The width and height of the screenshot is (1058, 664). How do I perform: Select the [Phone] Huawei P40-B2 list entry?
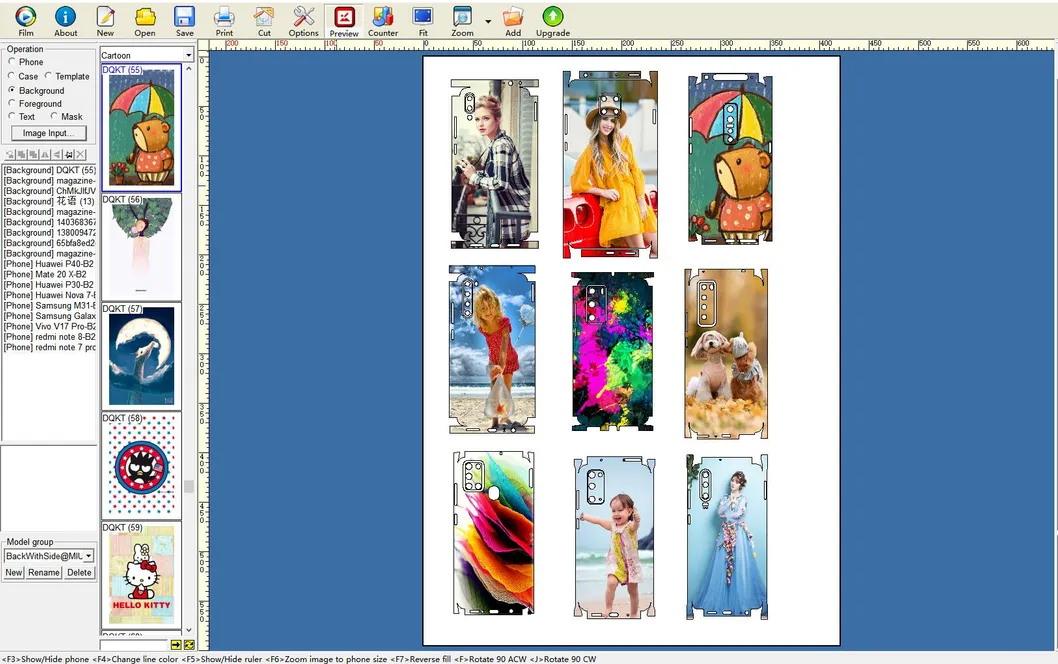coord(49,264)
